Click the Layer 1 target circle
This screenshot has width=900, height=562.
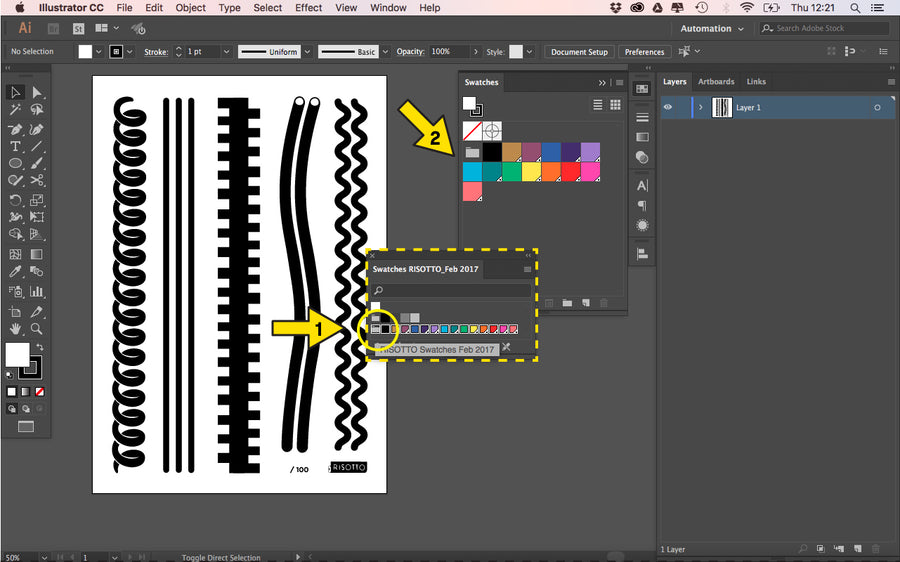pos(877,107)
